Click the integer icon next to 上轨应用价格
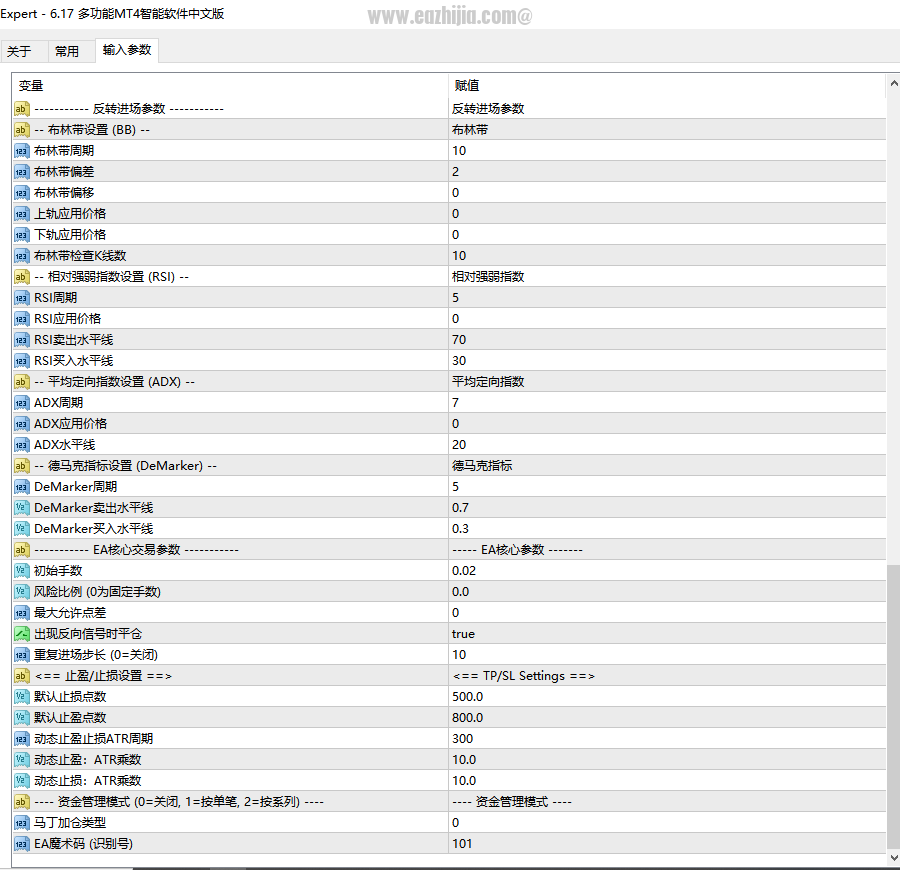 [x=21, y=213]
